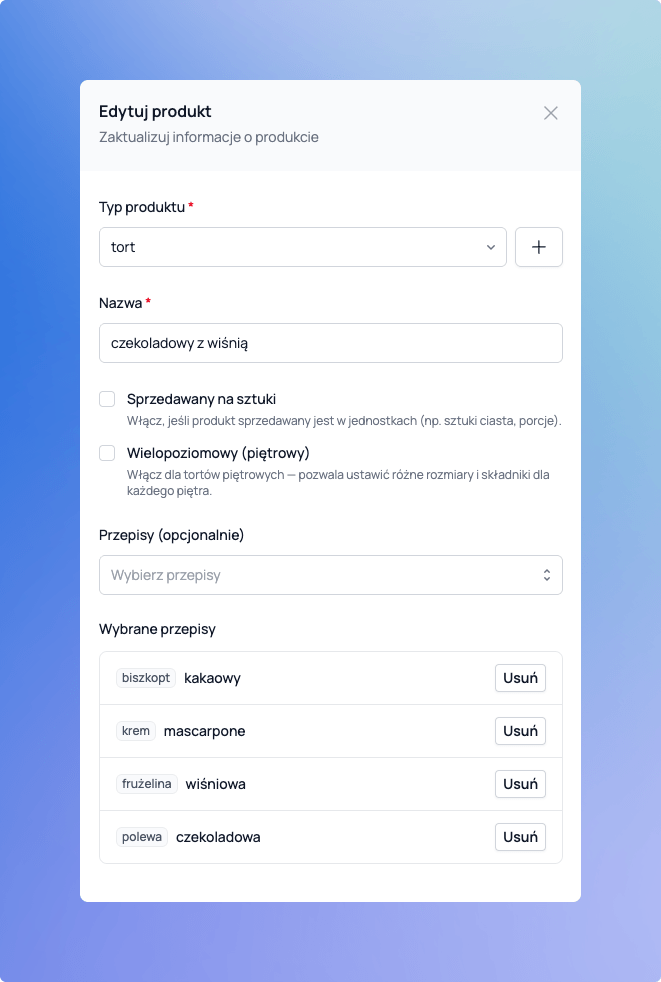Screen dimensions: 661x982
Task: Click the krem tag badge
Action: pyautogui.click(x=136, y=731)
